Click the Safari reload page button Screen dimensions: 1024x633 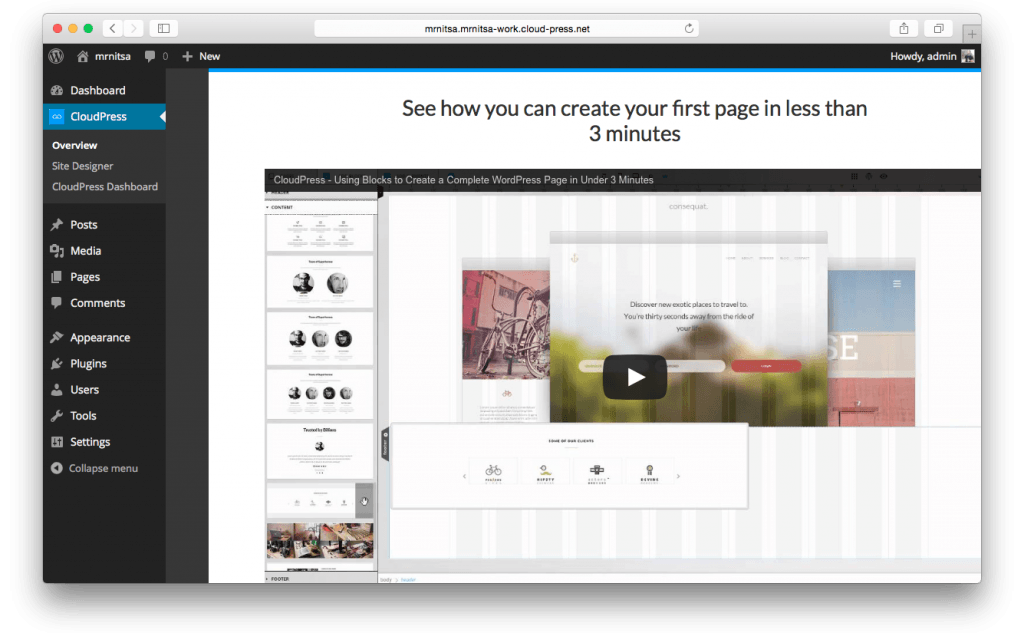click(689, 29)
